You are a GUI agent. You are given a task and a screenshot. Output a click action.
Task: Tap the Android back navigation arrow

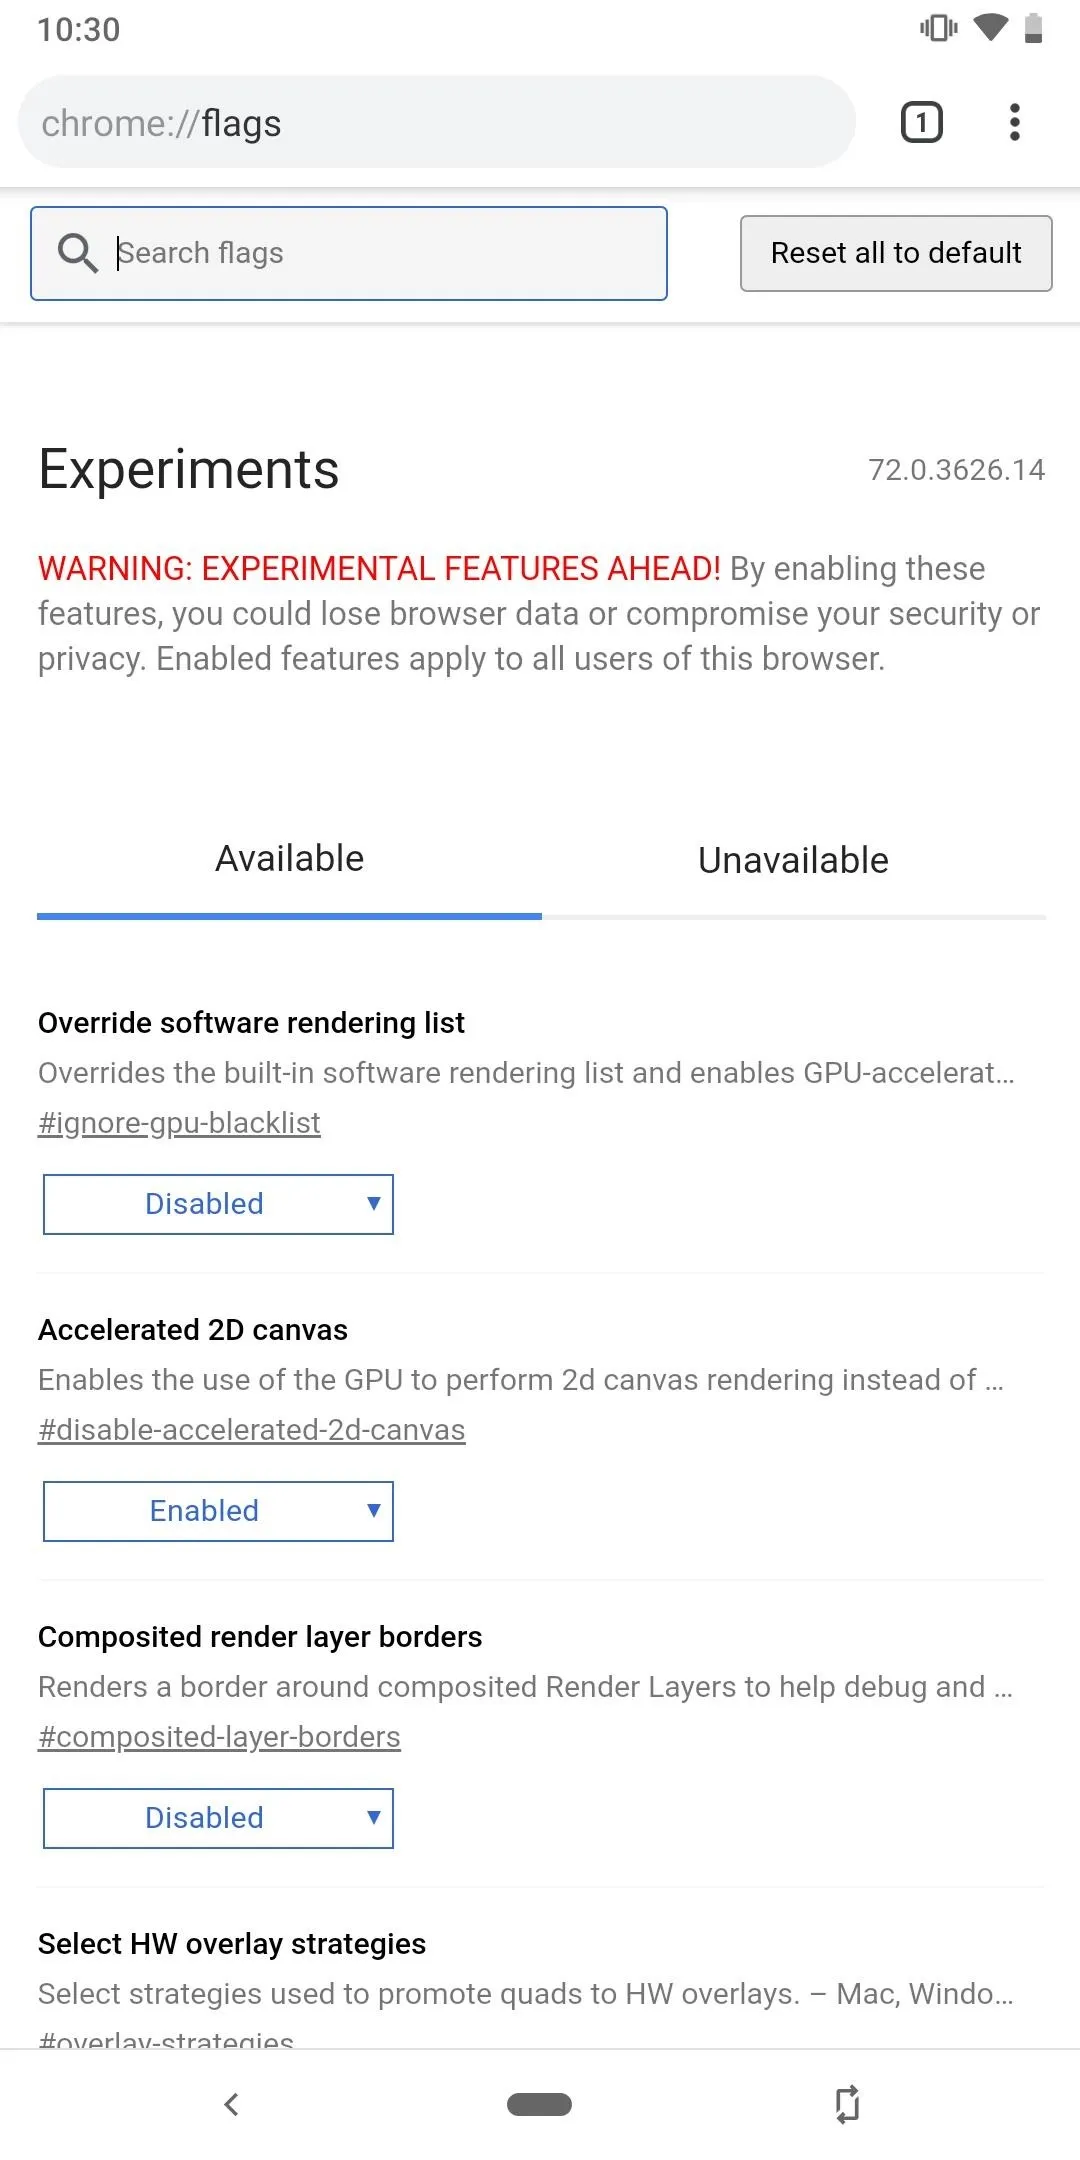[231, 2104]
